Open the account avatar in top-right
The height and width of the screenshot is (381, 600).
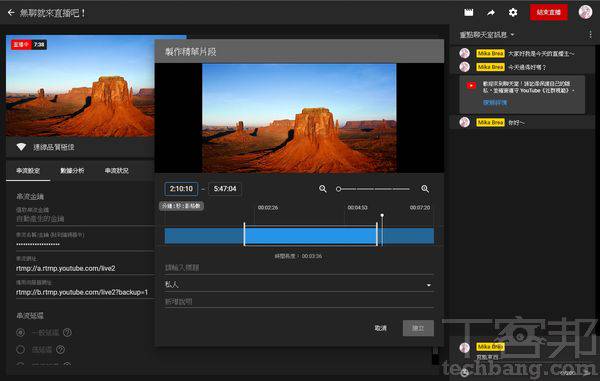[585, 12]
